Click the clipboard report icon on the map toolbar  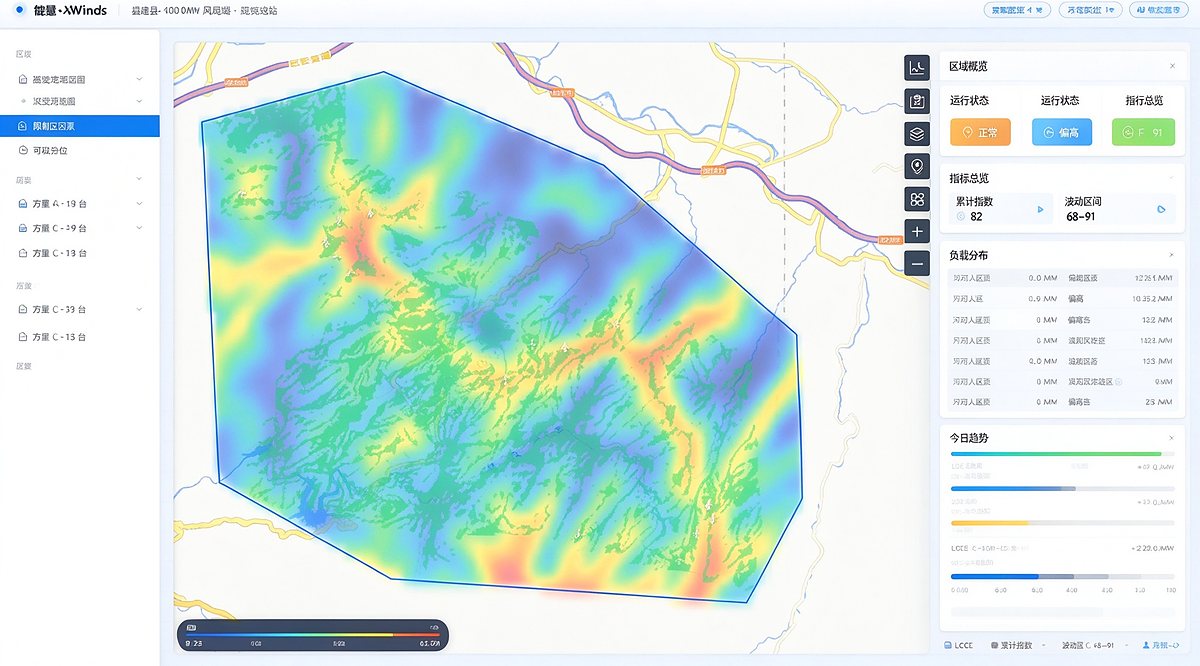point(917,101)
